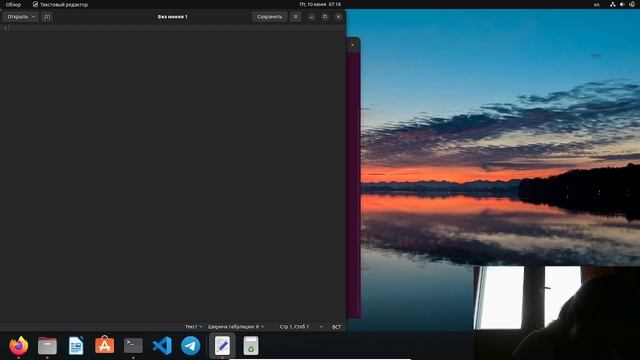Open the Текст syntax highlighting dropdown
The image size is (640, 360).
point(193,327)
